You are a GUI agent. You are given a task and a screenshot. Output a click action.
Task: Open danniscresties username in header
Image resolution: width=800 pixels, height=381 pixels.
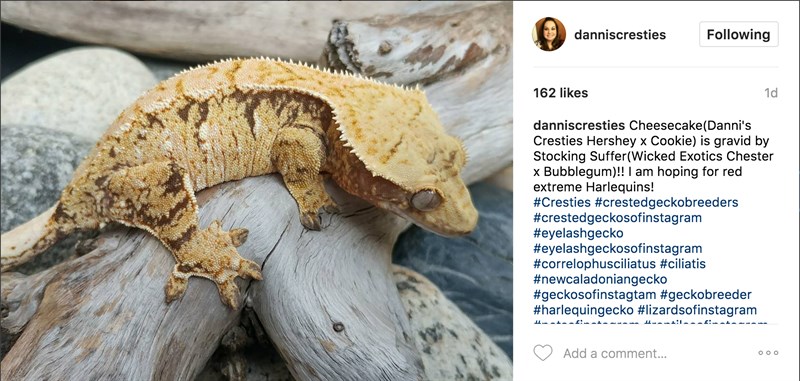620,35
